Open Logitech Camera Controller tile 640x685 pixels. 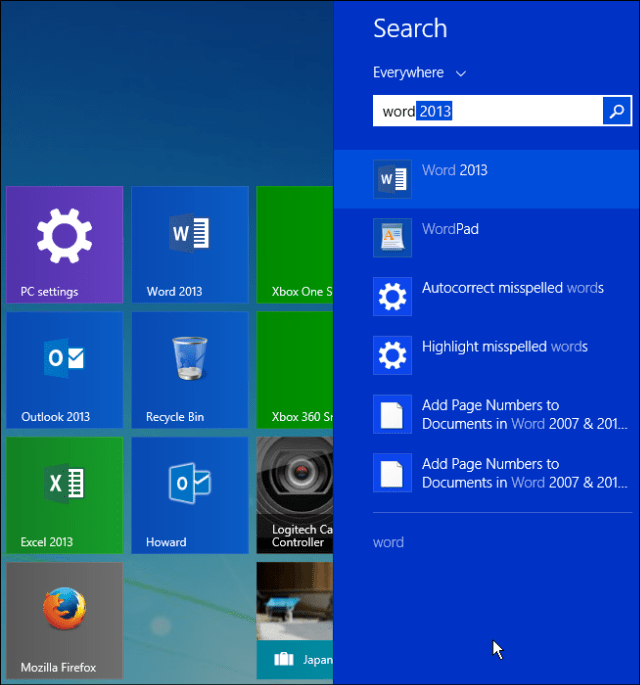tap(295, 495)
